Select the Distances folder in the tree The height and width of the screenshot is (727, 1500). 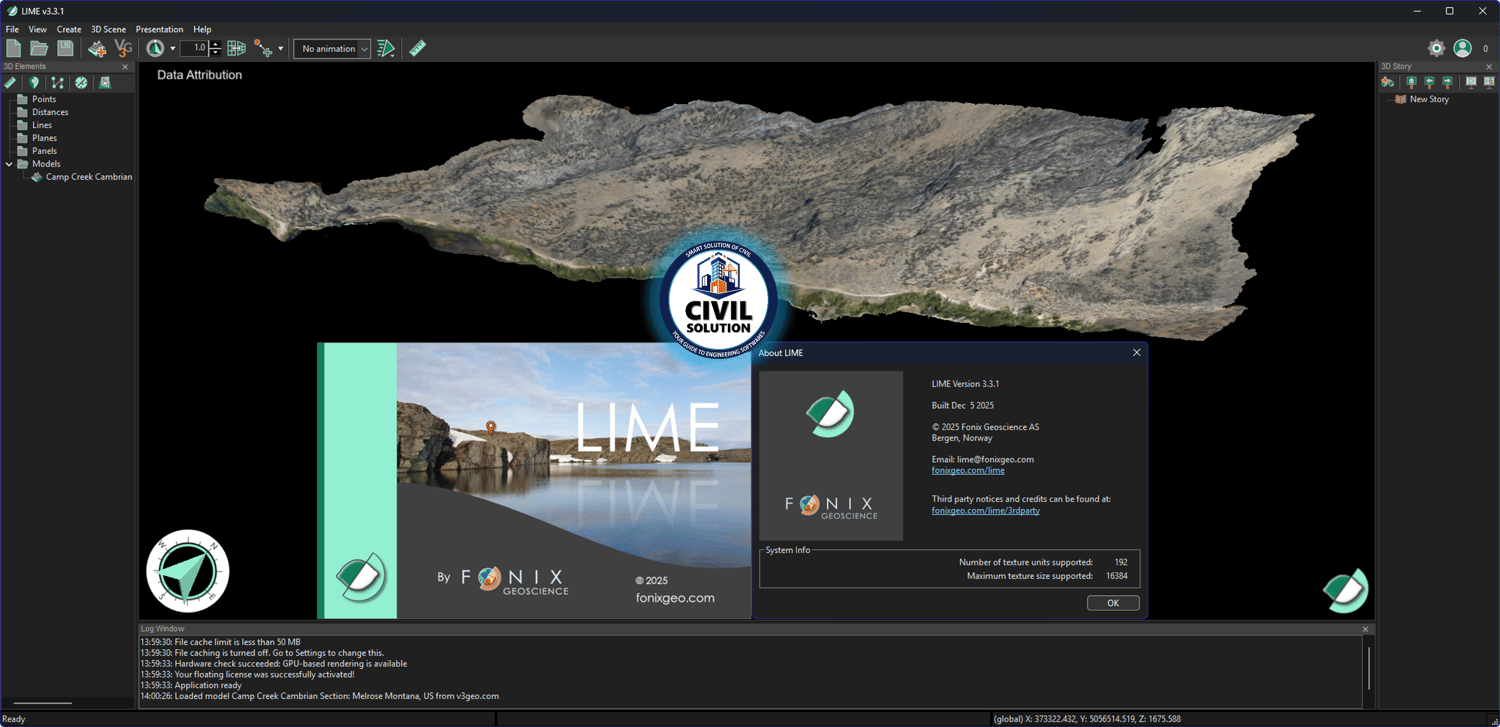click(x=50, y=112)
